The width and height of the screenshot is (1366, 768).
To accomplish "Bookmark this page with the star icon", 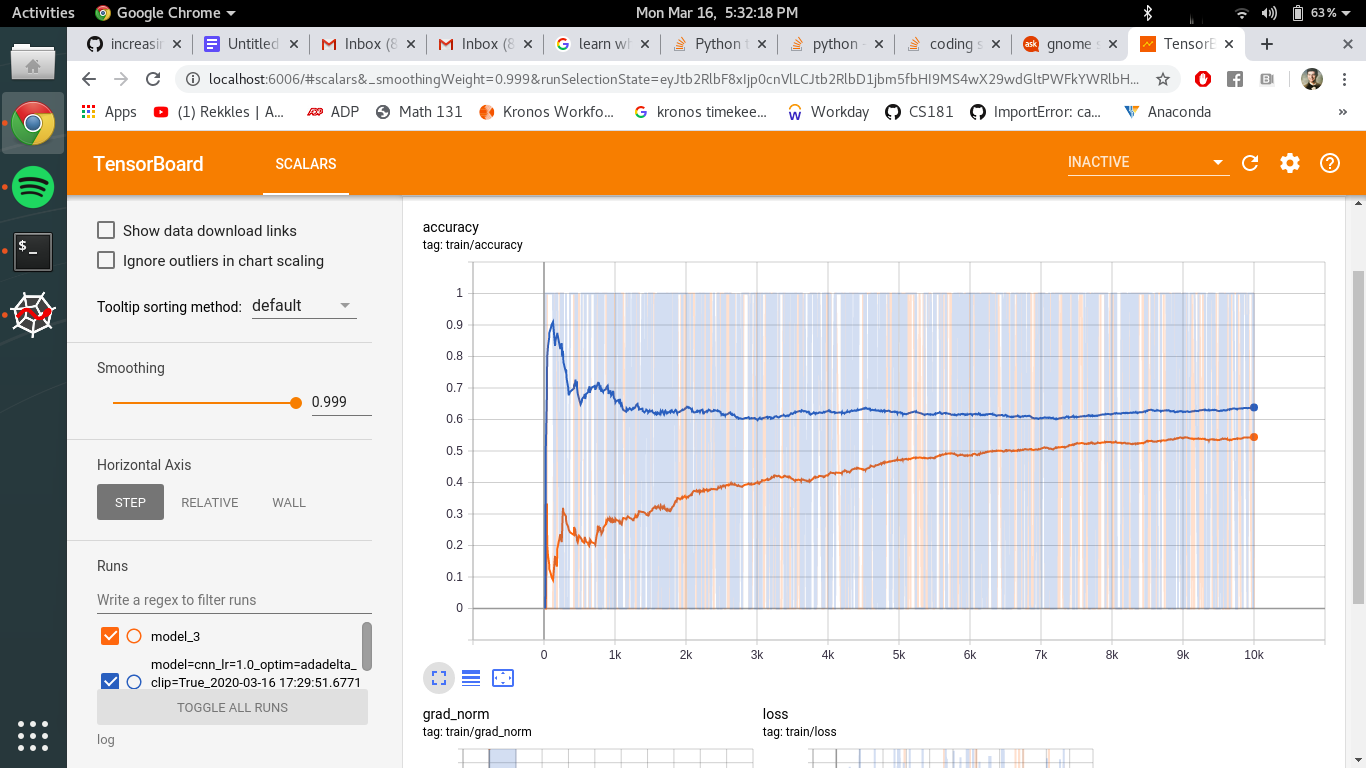I will click(x=1163, y=79).
